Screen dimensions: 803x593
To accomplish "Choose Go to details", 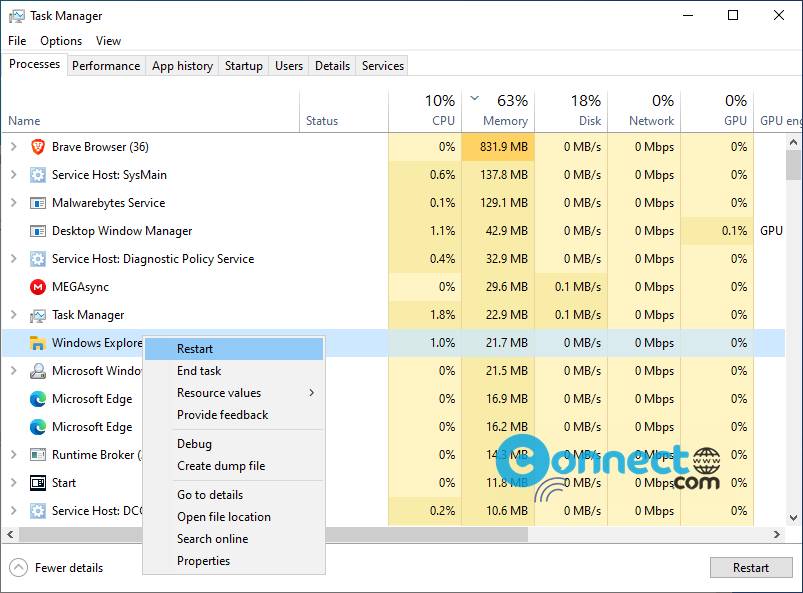I will point(234,495).
